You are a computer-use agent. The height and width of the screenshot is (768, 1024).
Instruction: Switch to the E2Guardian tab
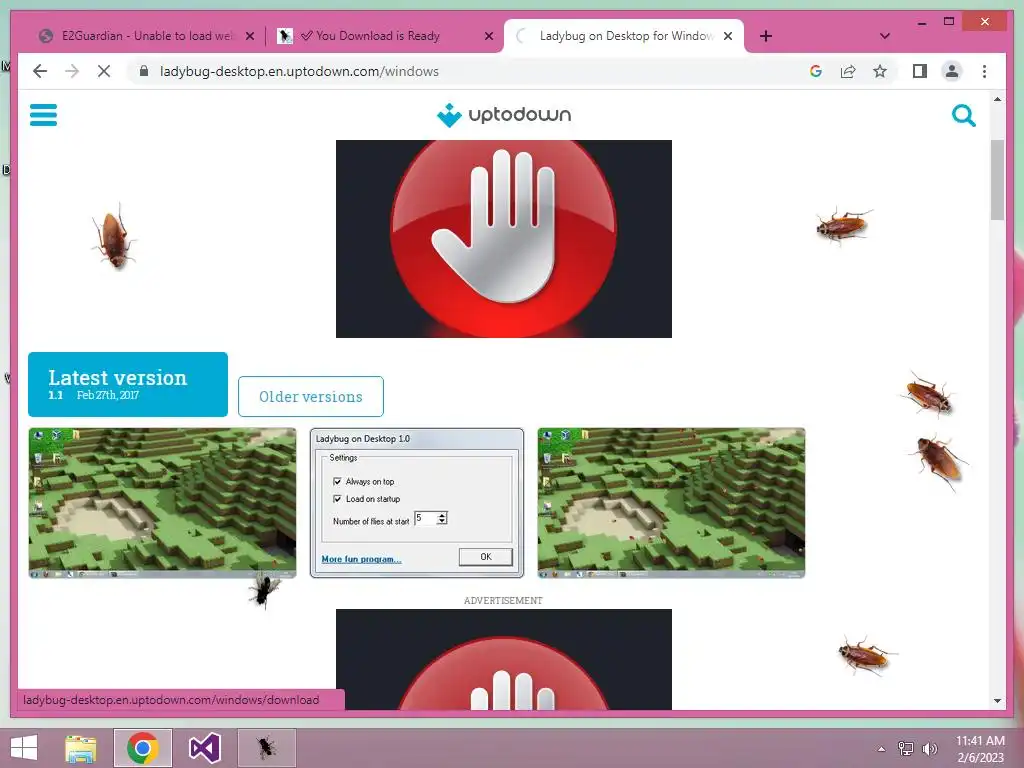pos(146,36)
